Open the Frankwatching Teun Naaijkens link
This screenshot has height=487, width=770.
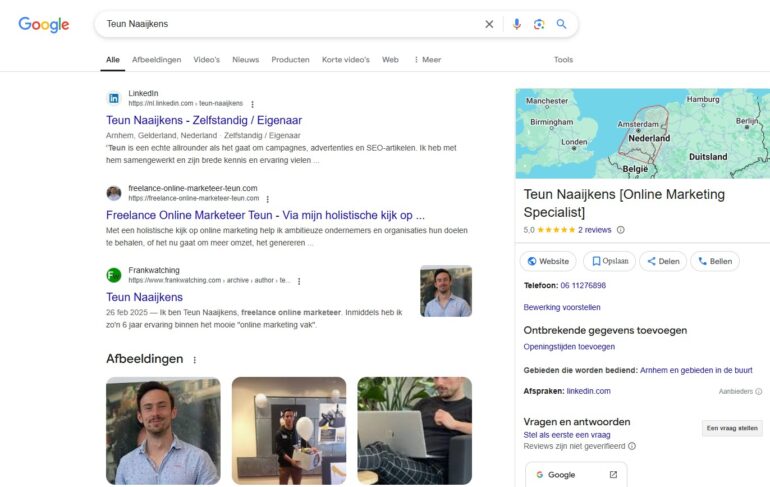[144, 297]
